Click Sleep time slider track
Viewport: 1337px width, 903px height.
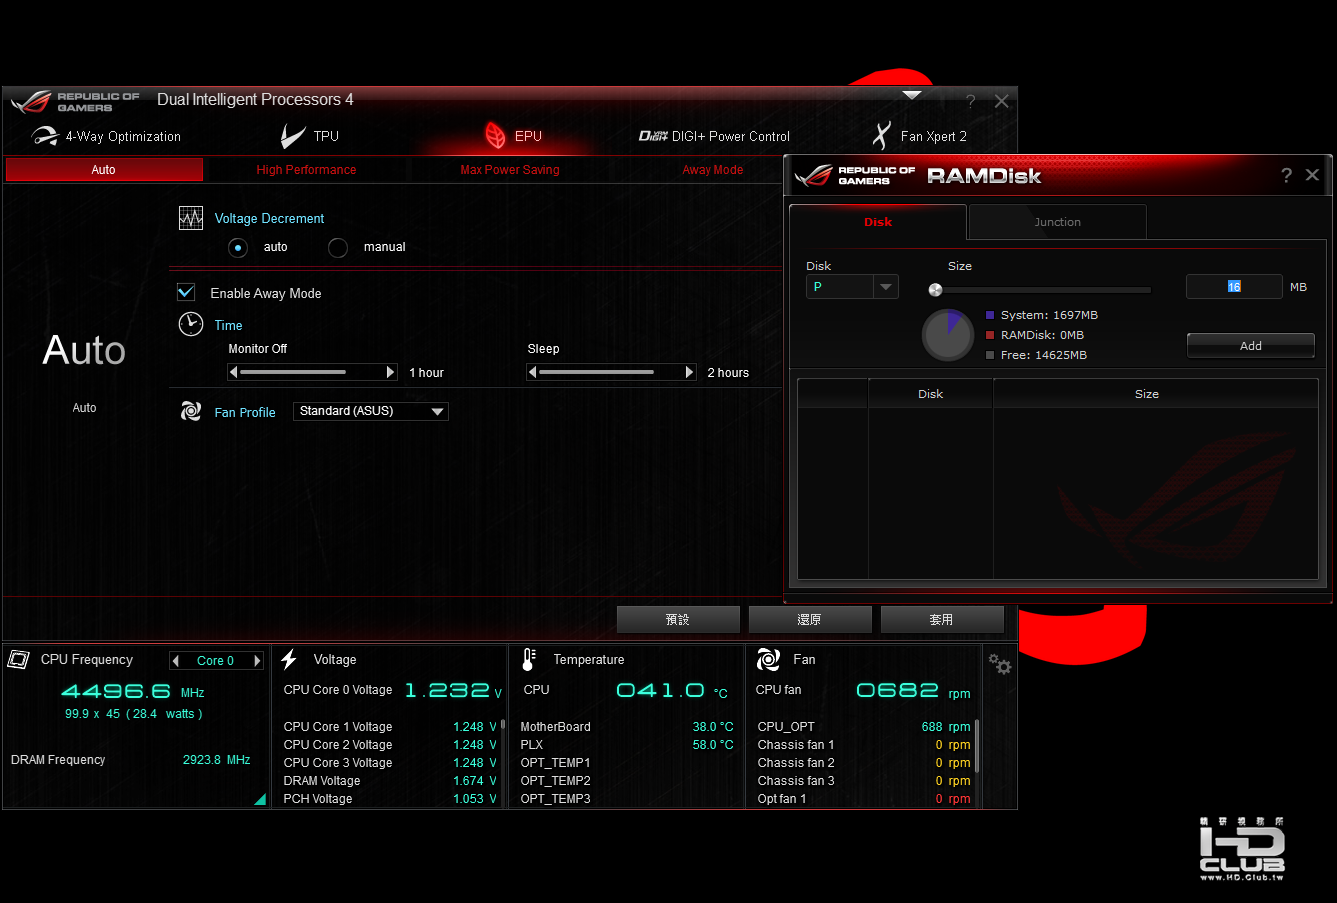[x=611, y=372]
